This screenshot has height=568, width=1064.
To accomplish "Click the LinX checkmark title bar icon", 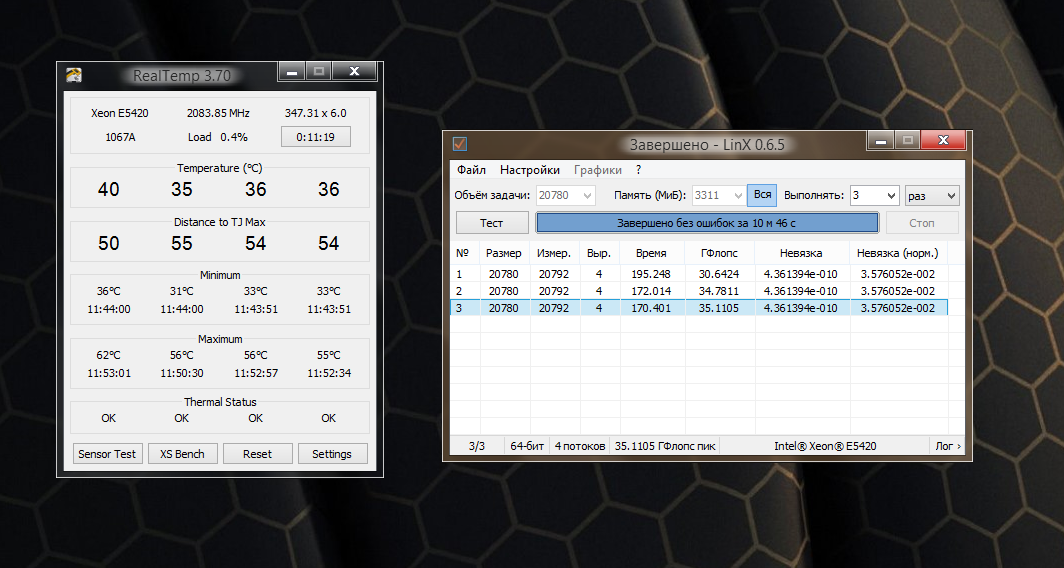I will [x=459, y=143].
